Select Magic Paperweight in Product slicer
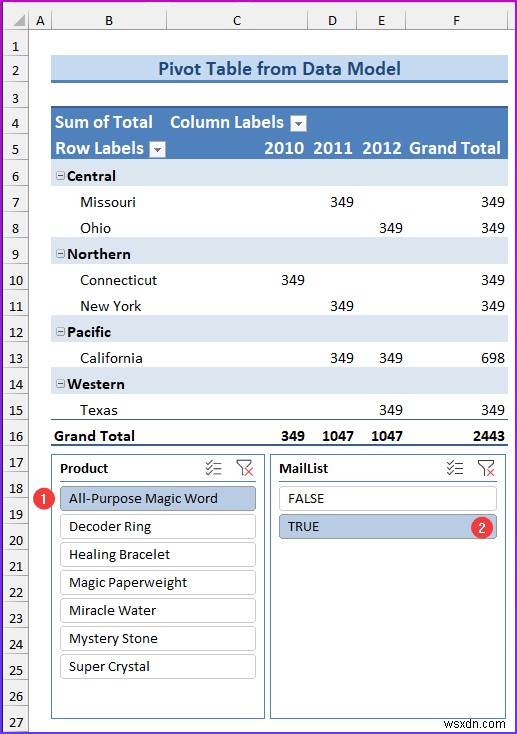The width and height of the screenshot is (517, 734). 158,582
